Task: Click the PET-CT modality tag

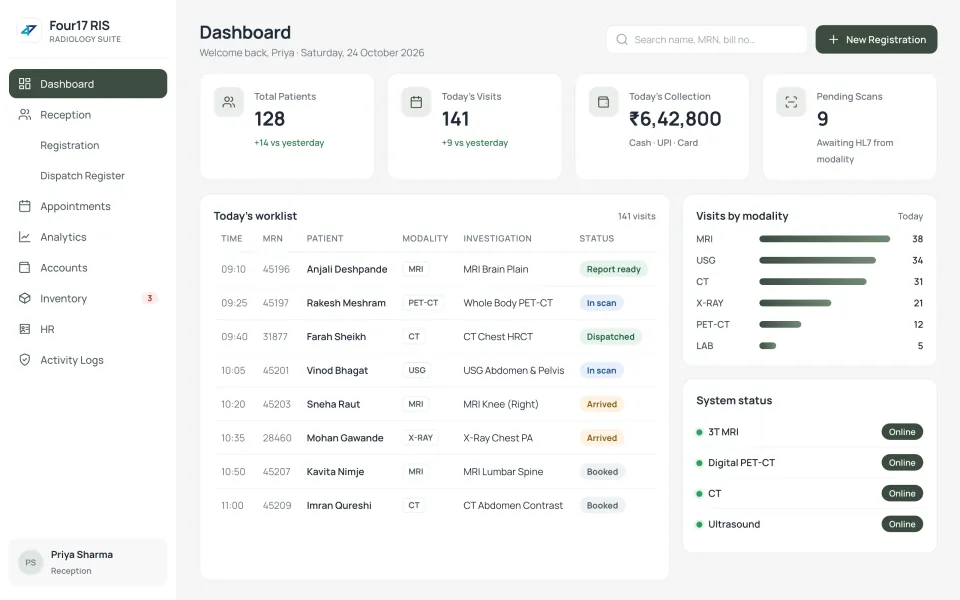Action: (x=423, y=303)
